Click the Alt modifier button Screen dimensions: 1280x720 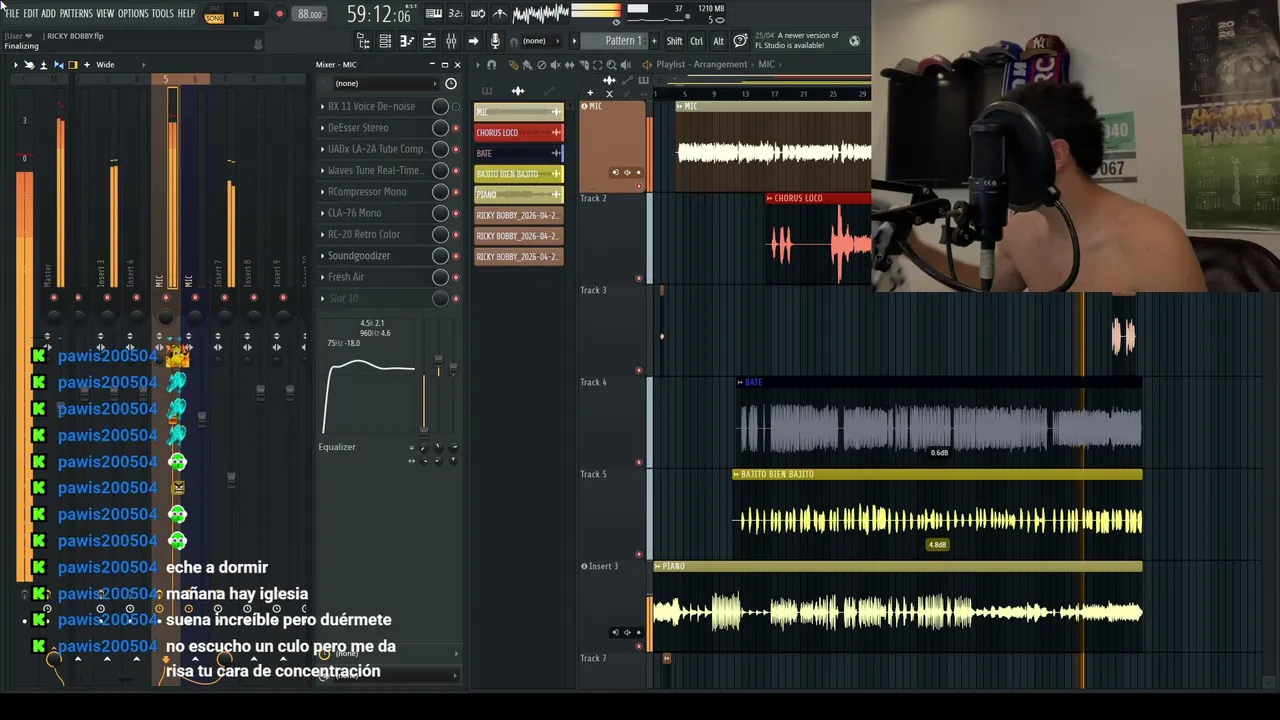coord(718,41)
